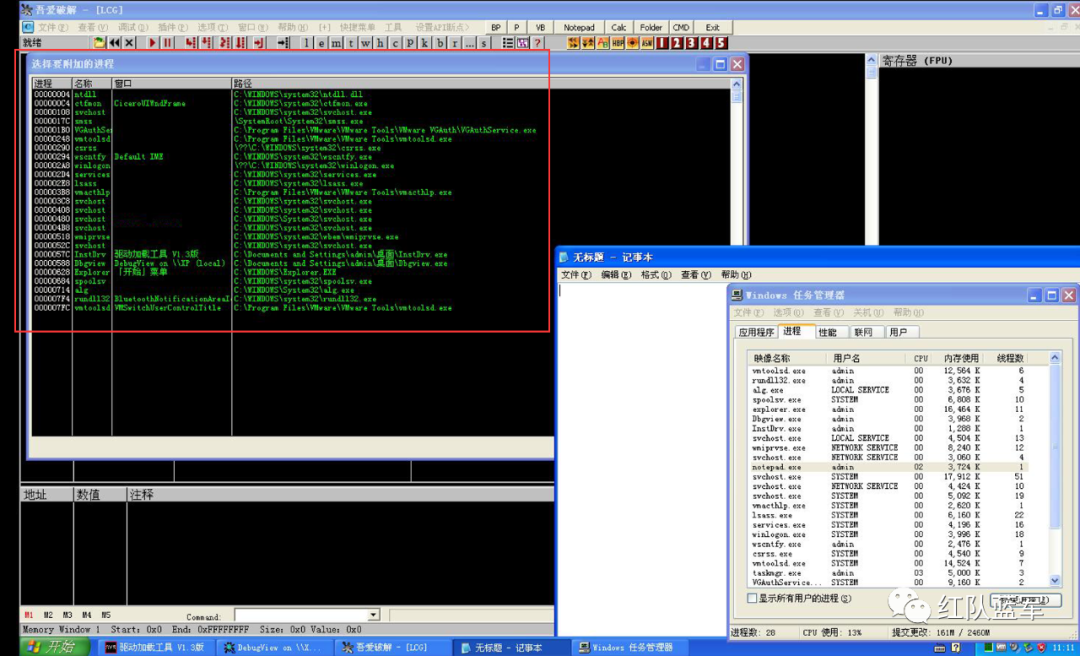Screen dimensions: 1080x656
Task: Launch Notepad from OllyDbg top bar
Action: click(579, 28)
